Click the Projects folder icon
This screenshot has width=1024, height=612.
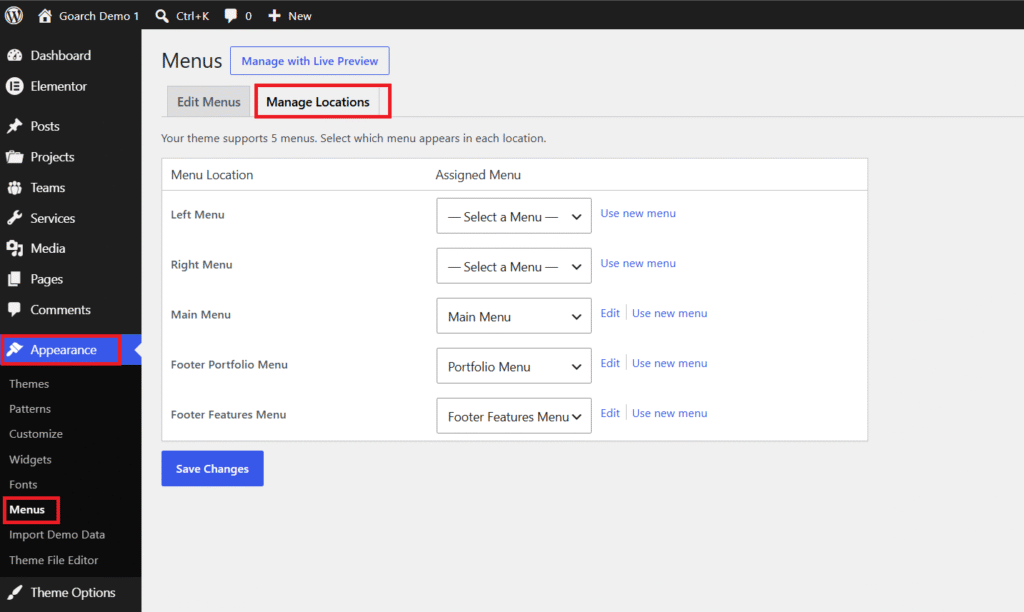14,157
